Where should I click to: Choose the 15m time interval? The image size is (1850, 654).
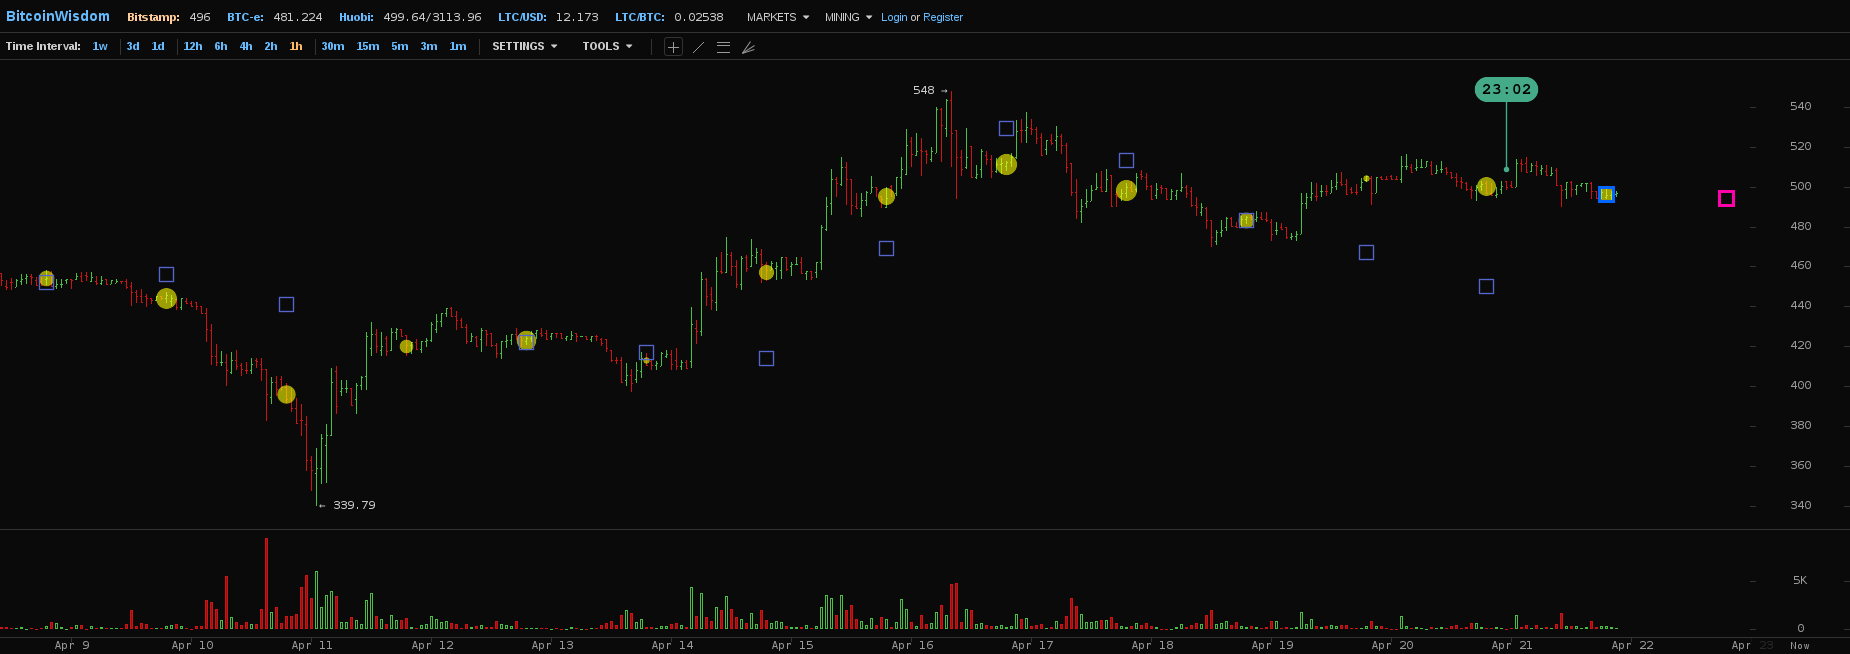[368, 47]
